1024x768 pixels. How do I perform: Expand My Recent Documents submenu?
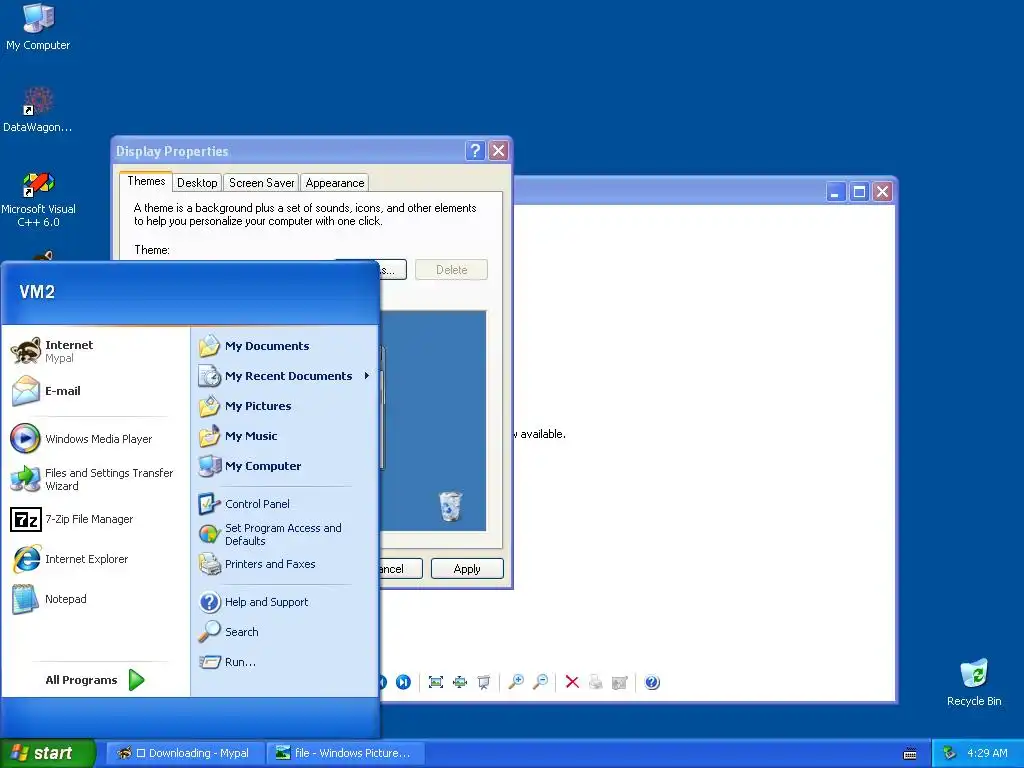point(285,376)
